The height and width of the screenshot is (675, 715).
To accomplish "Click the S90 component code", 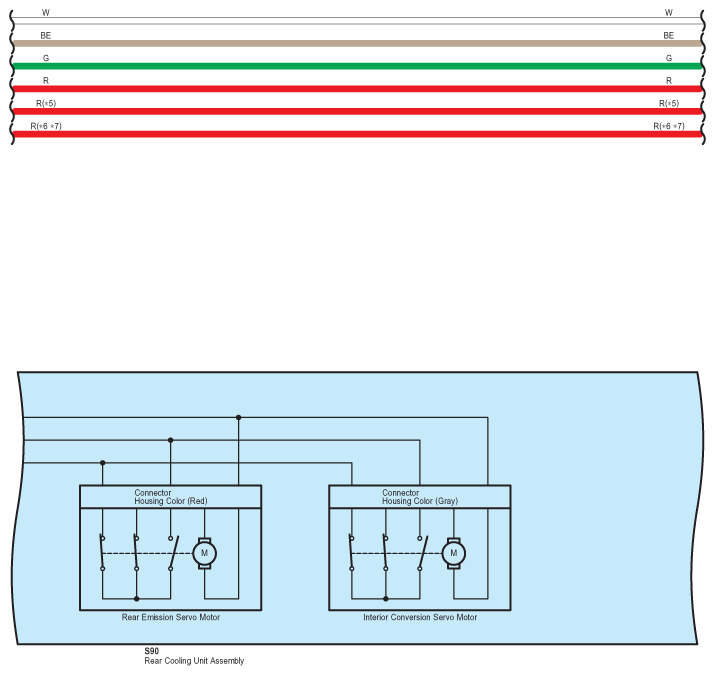I will point(151,651).
